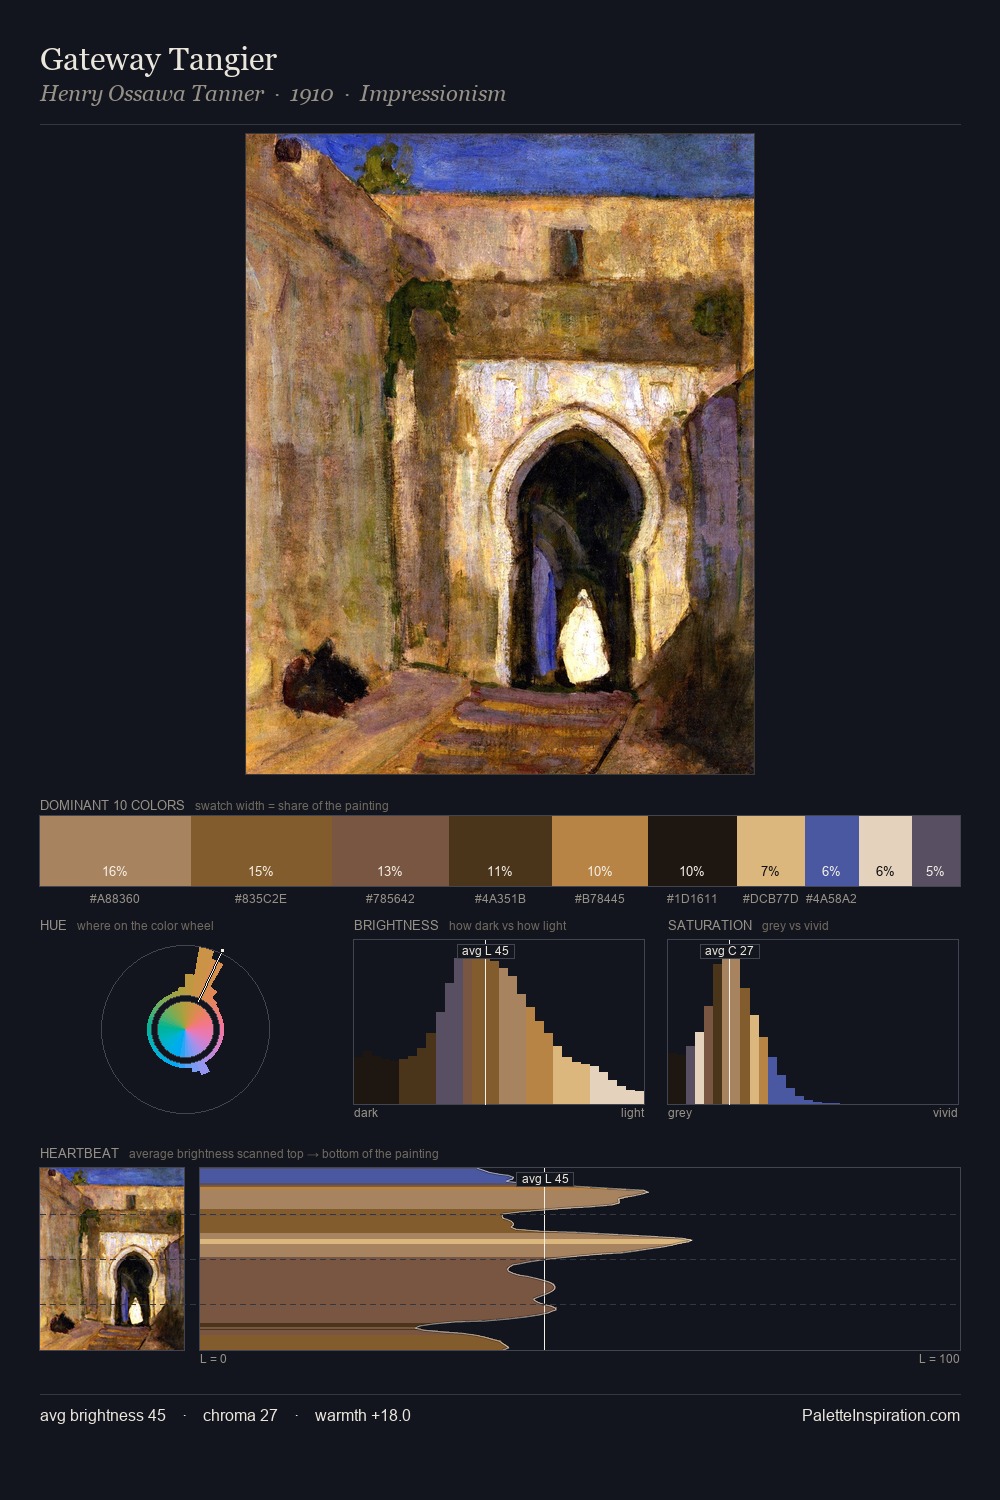1000x1500 pixels.
Task: Click the heartbeat brightness scan chart
Action: (580, 1259)
